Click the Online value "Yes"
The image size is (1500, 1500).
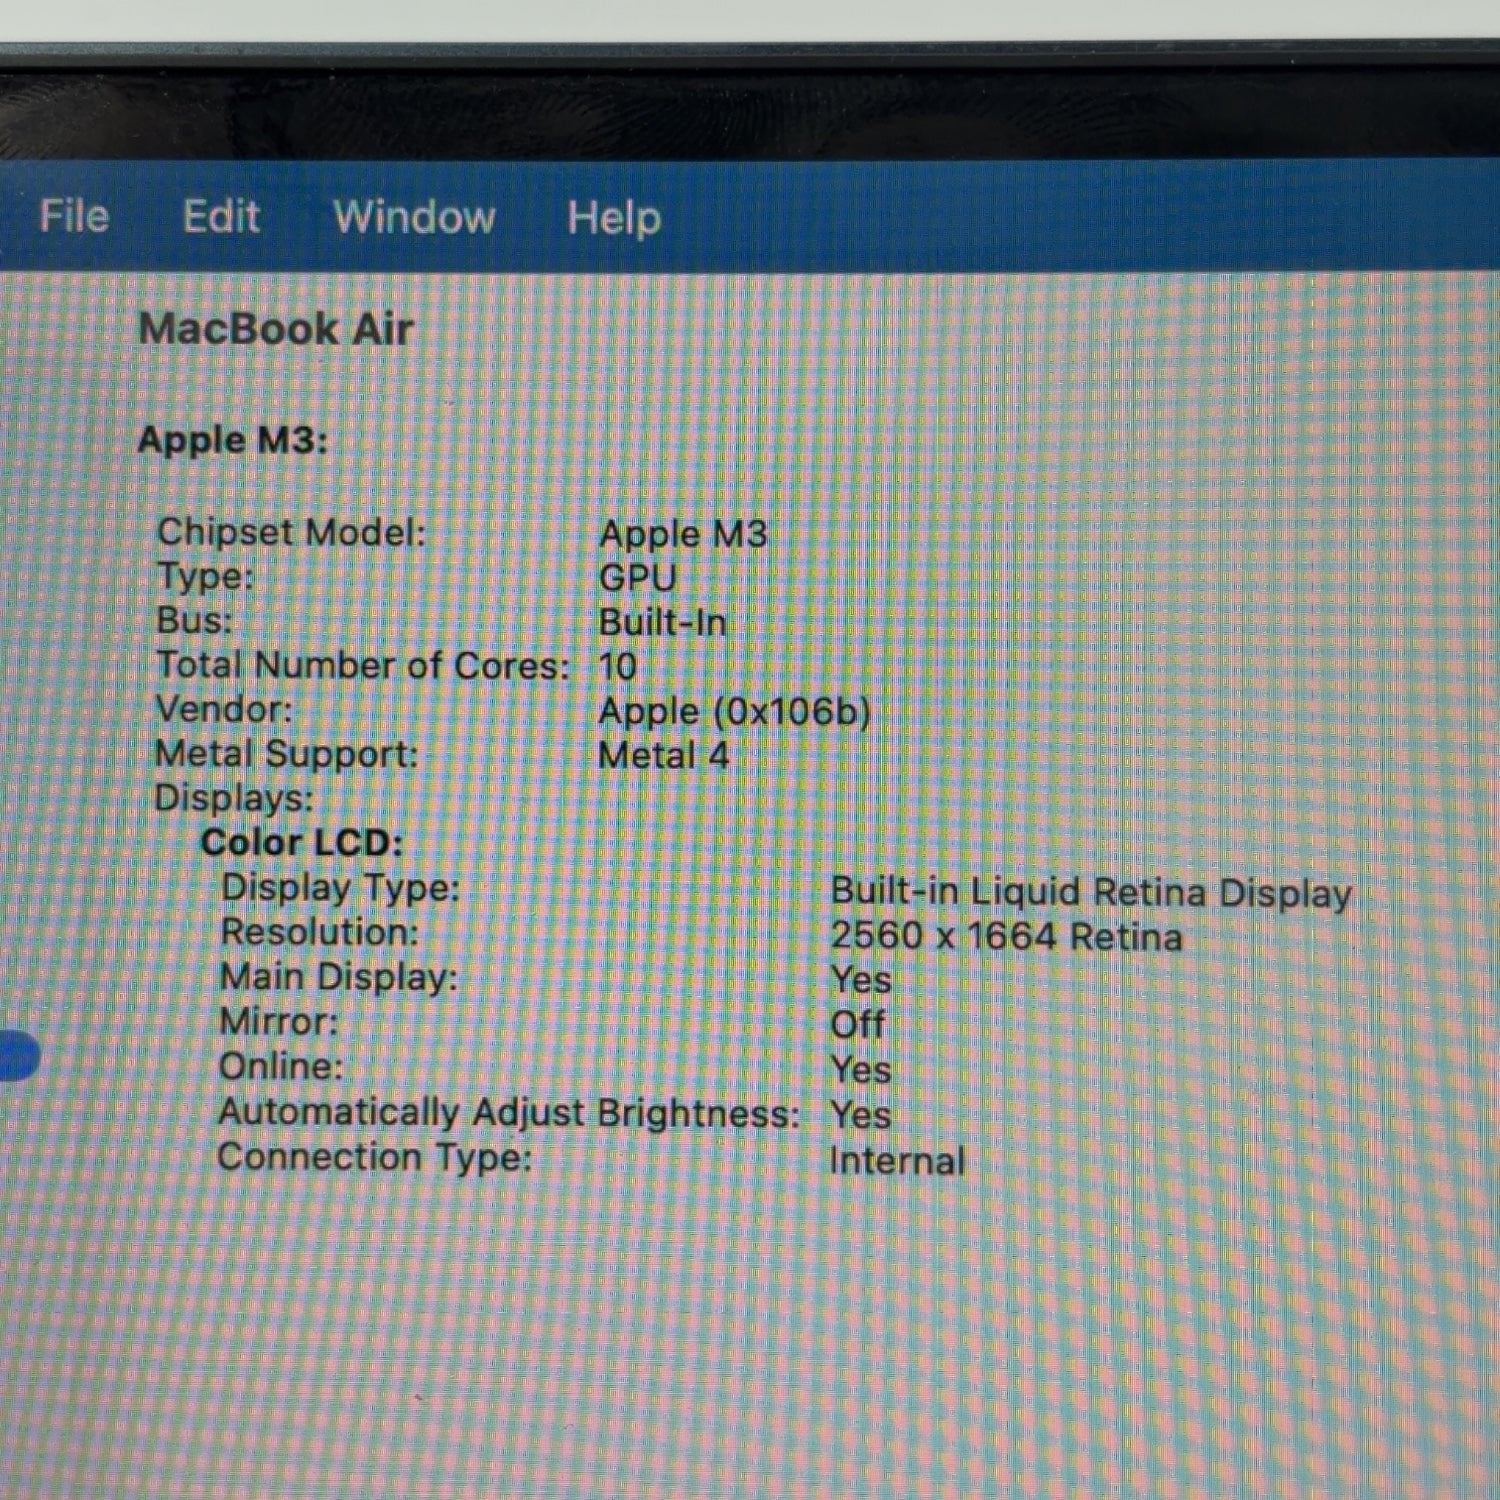(x=860, y=1069)
